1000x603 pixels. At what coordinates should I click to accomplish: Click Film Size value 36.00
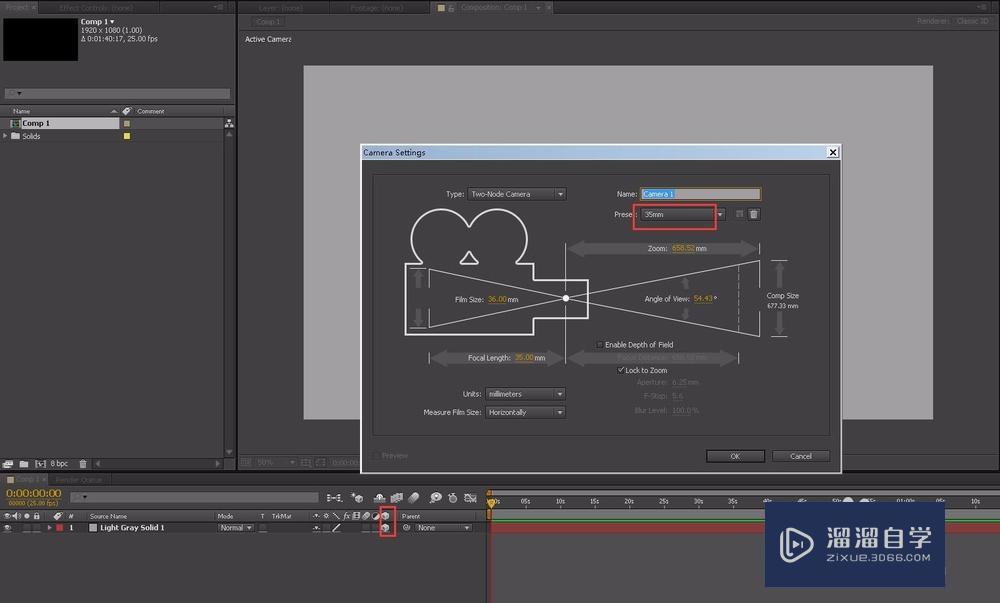(497, 299)
